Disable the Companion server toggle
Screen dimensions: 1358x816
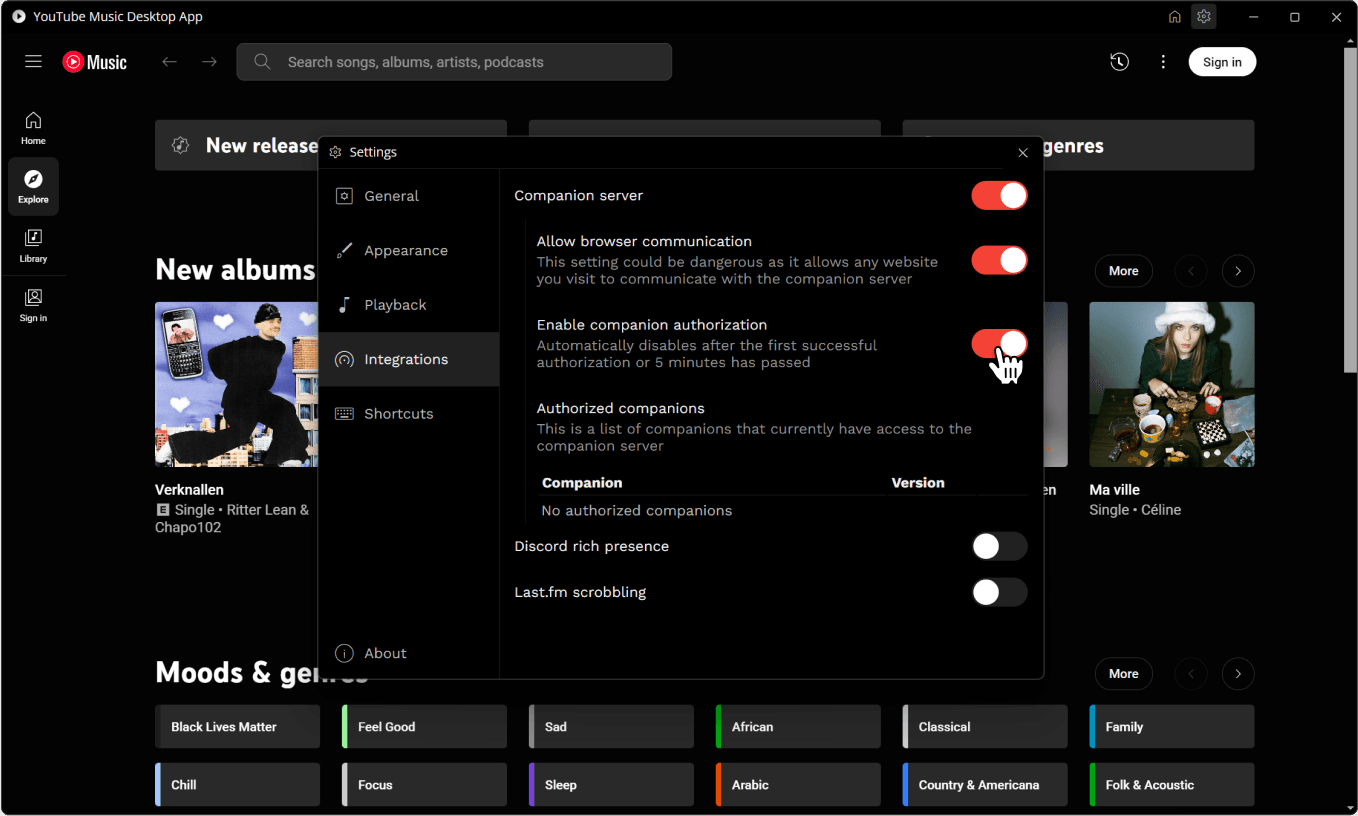pos(999,195)
